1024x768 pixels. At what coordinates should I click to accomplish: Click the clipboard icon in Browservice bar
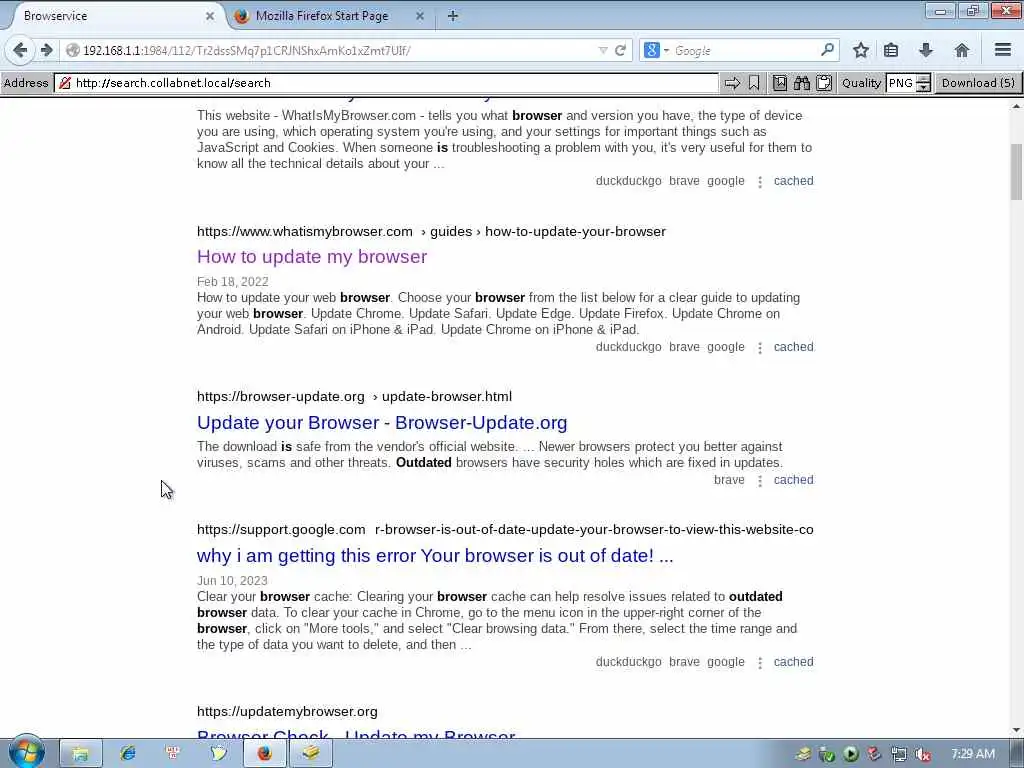point(824,83)
